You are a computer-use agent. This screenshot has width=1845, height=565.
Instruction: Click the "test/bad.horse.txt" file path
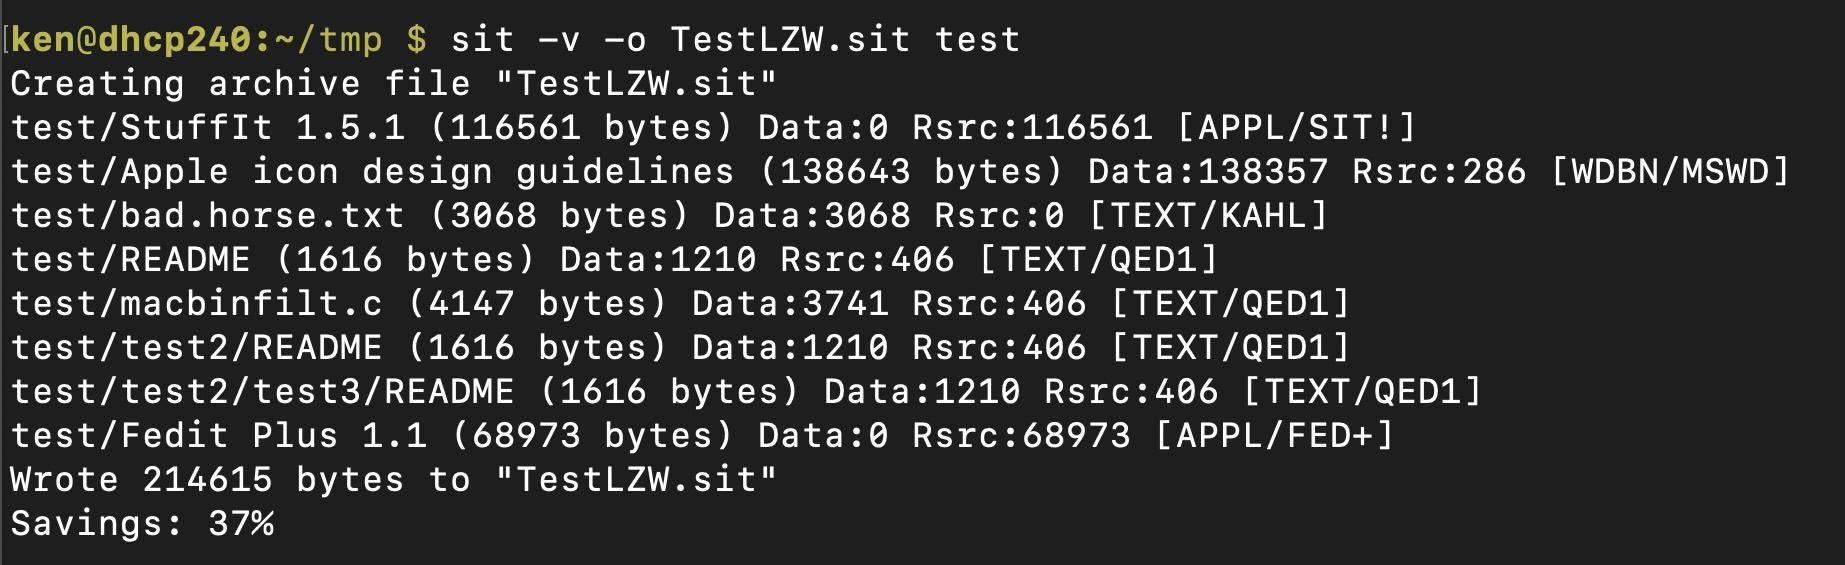click(207, 215)
